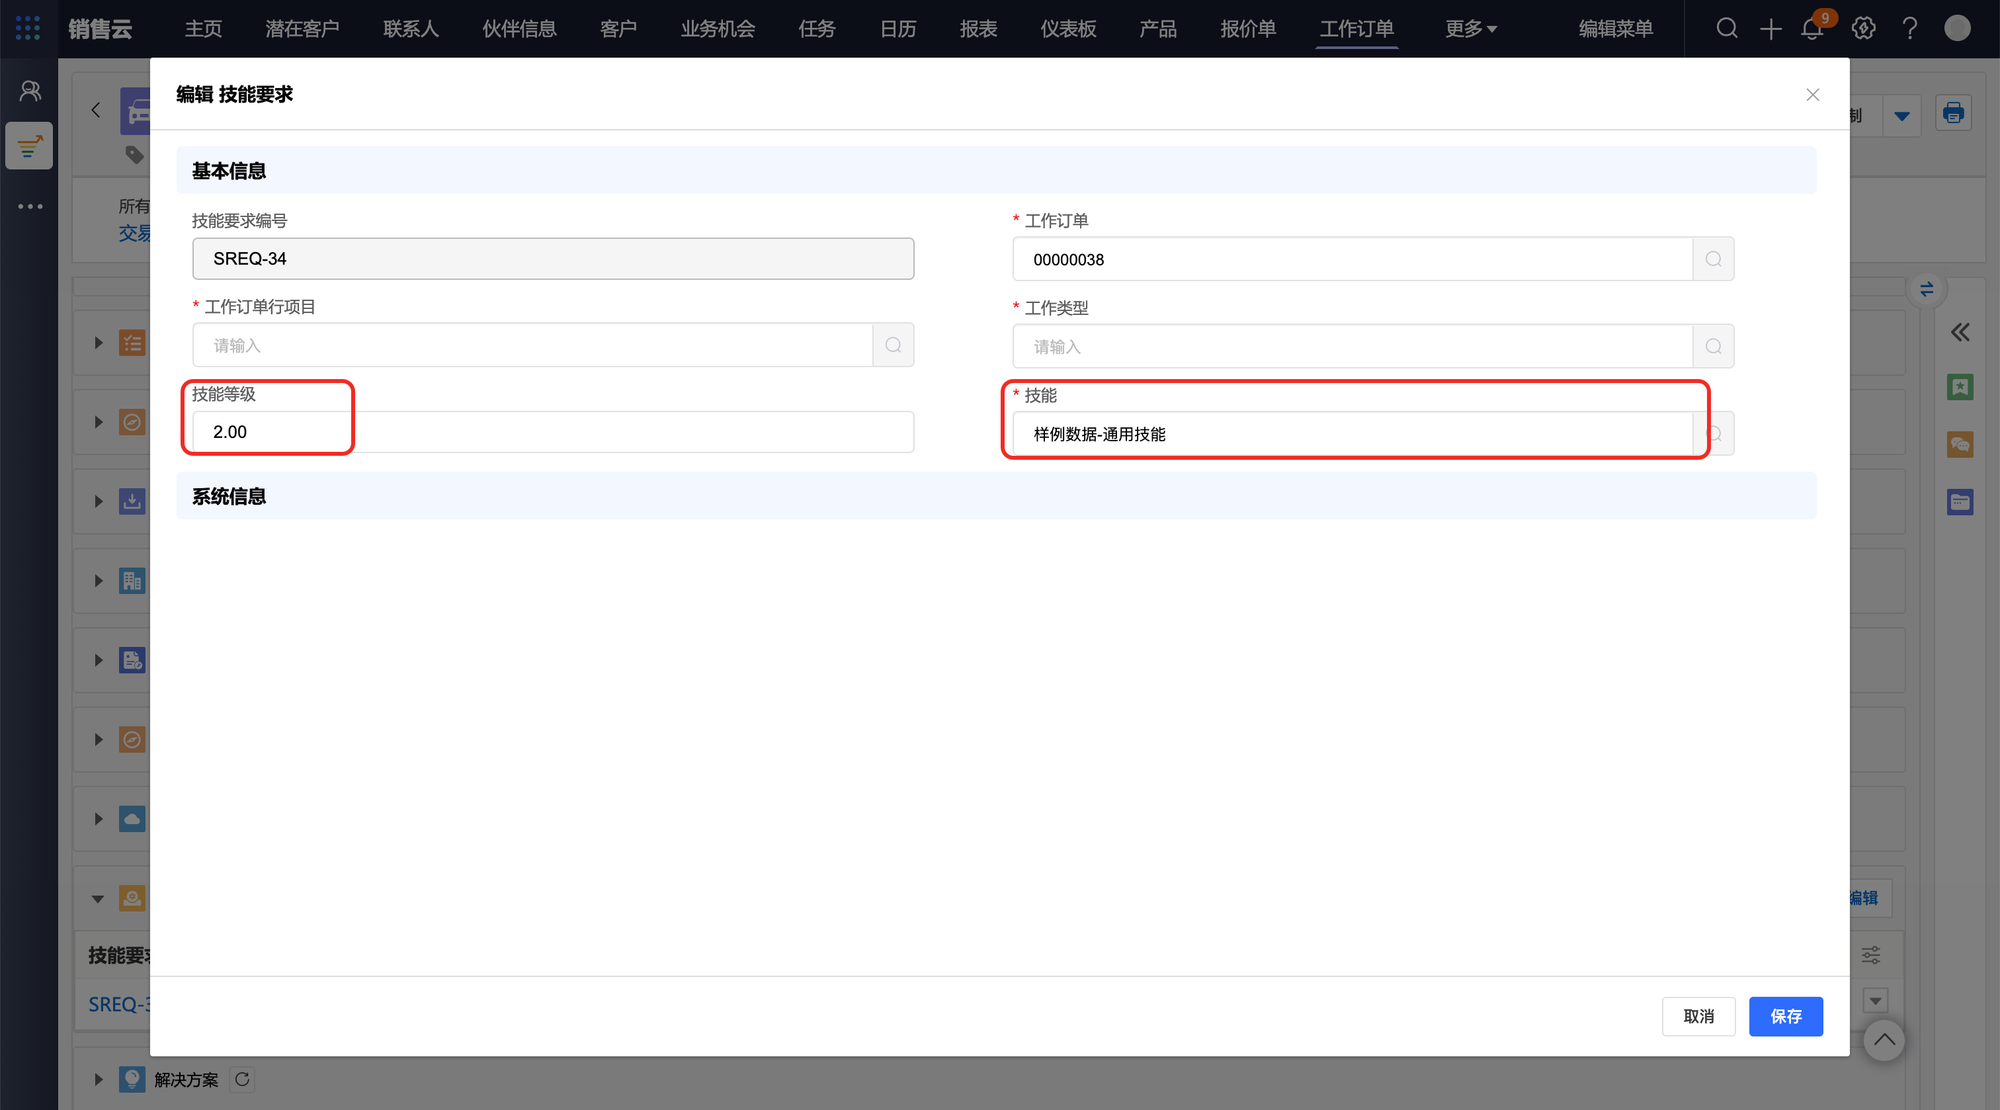Click lookup icon for 工作订单行项目 field
2000x1110 pixels.
click(x=893, y=346)
